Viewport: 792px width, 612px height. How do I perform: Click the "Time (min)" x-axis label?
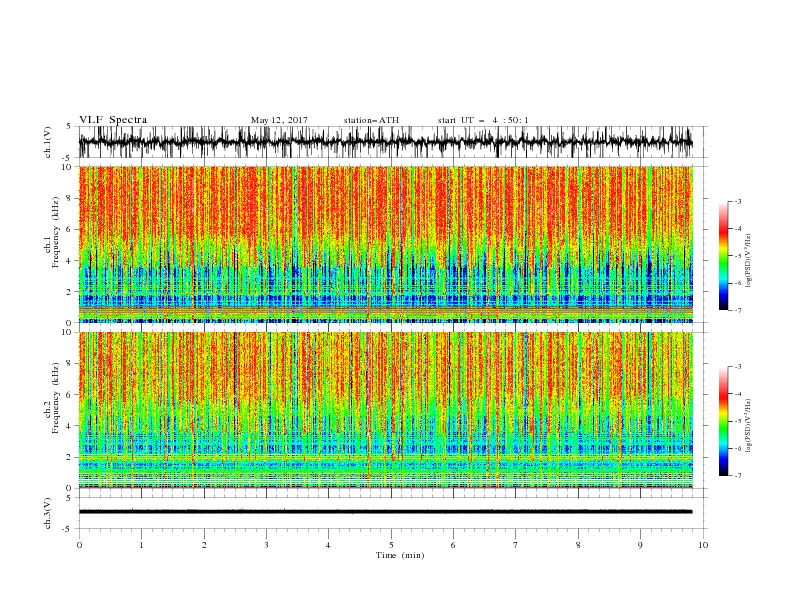pyautogui.click(x=400, y=555)
